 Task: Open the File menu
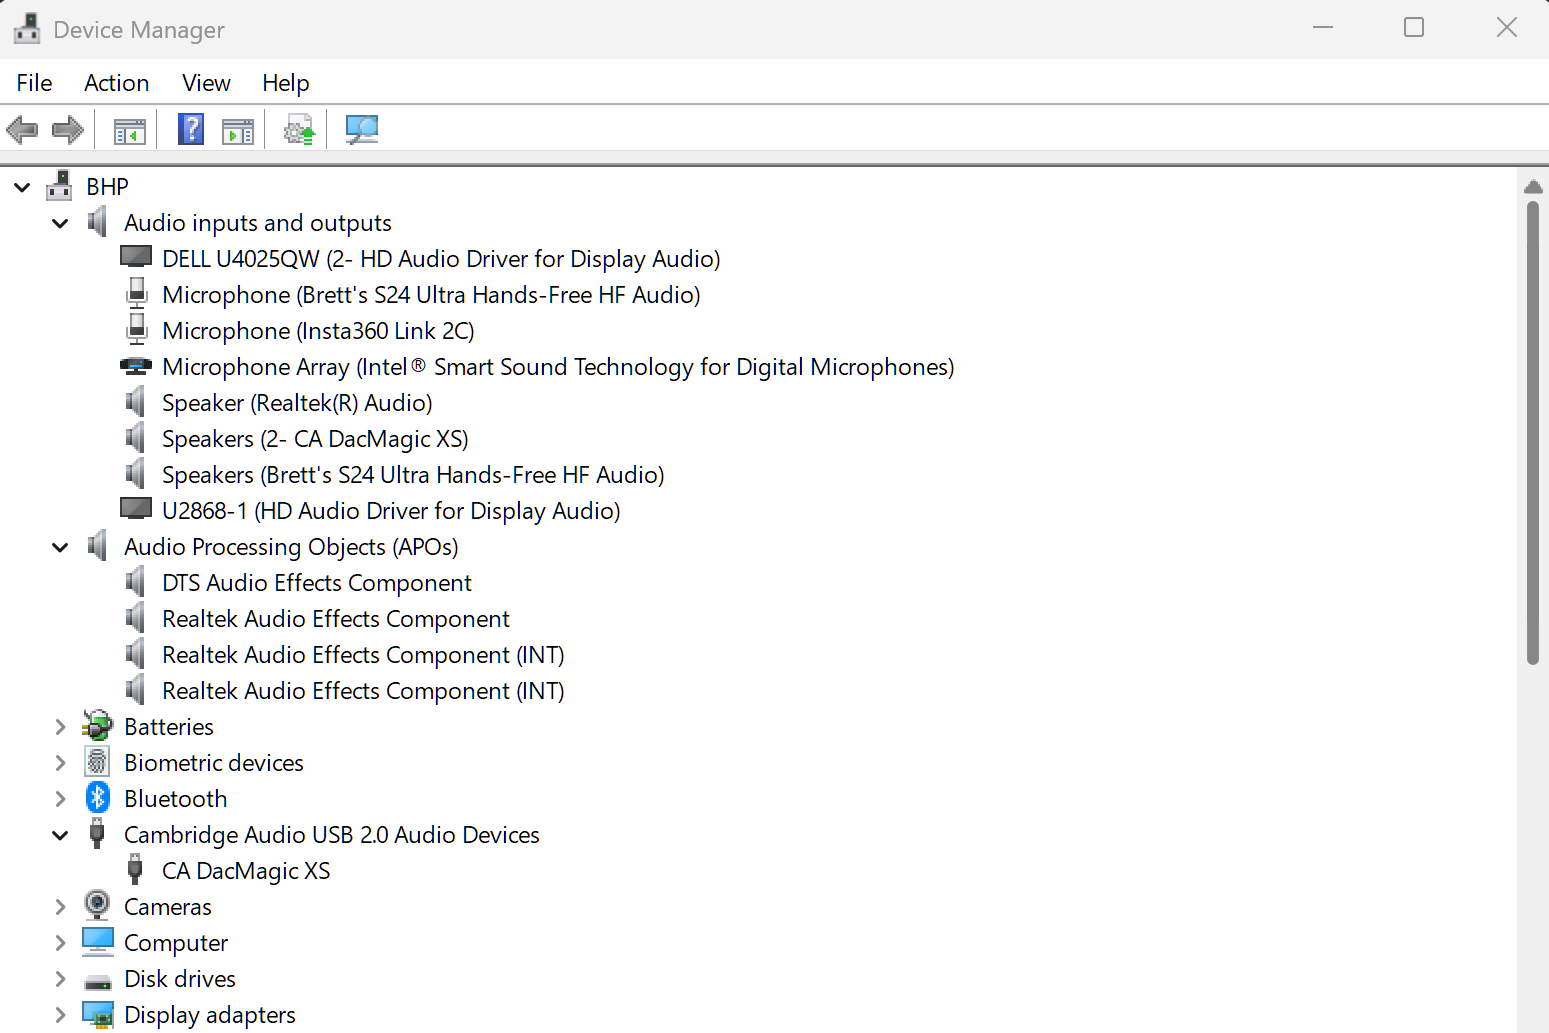click(x=33, y=82)
